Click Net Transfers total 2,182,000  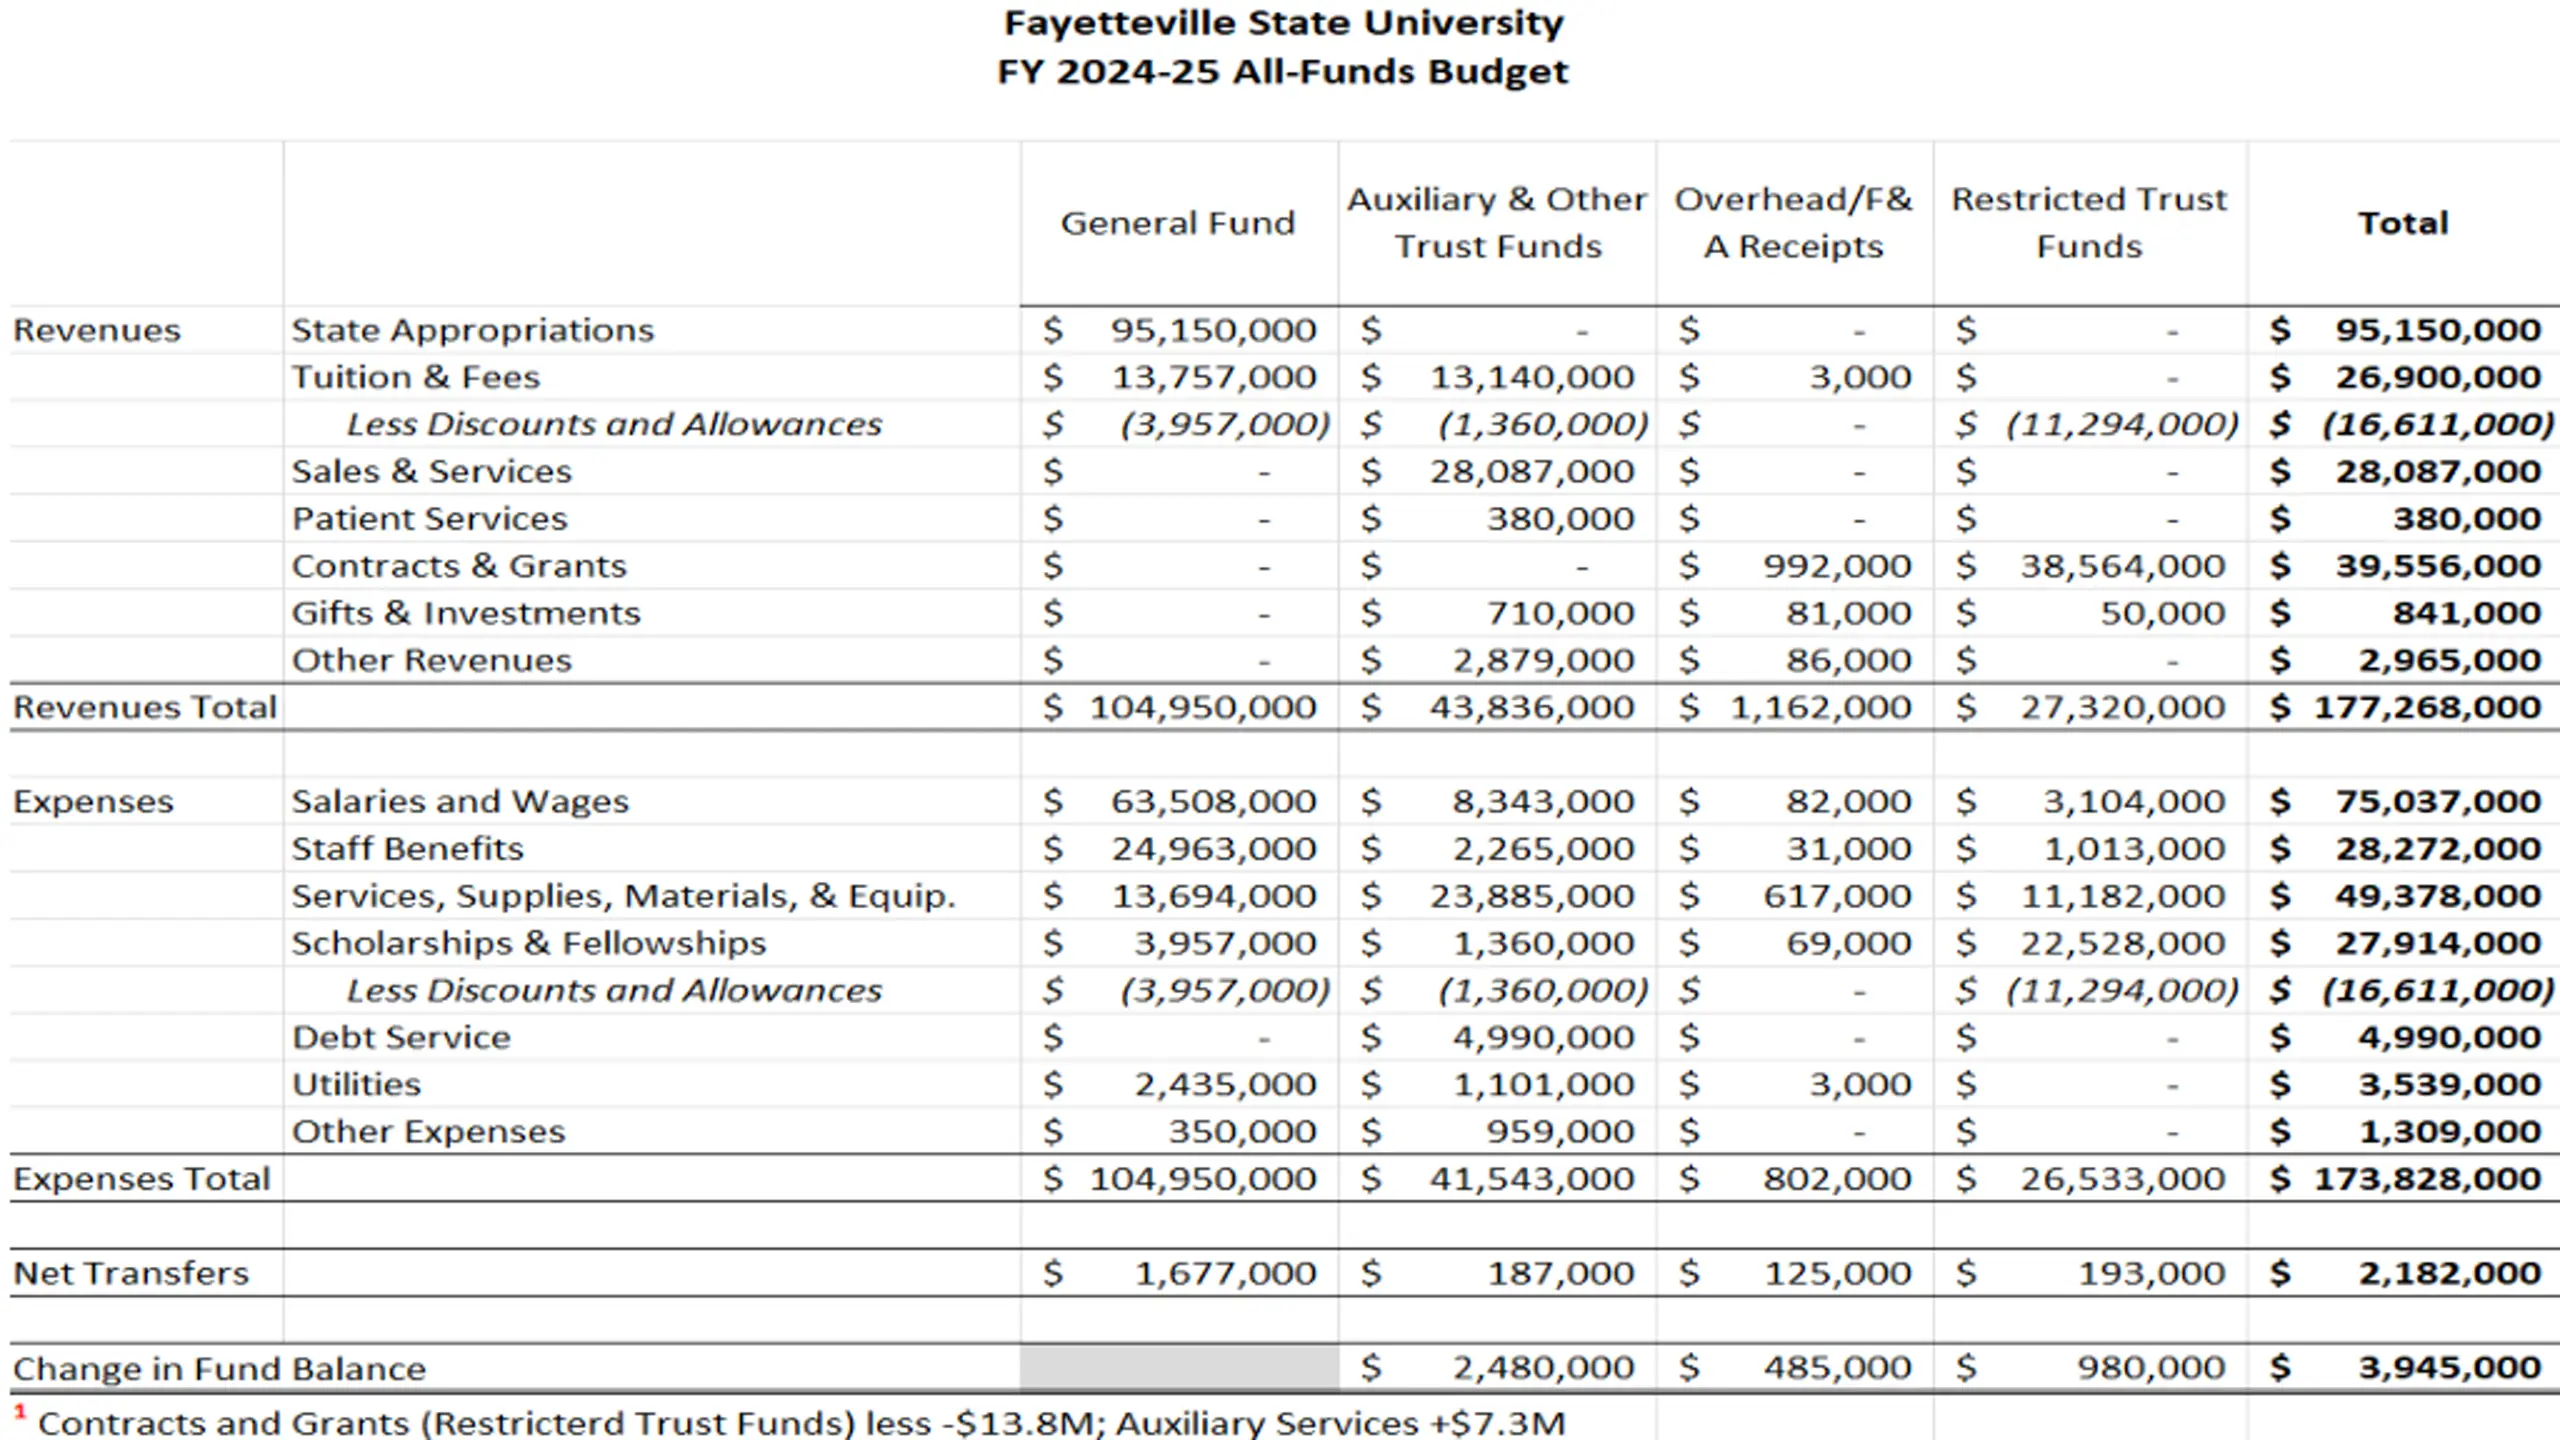(2450, 1274)
